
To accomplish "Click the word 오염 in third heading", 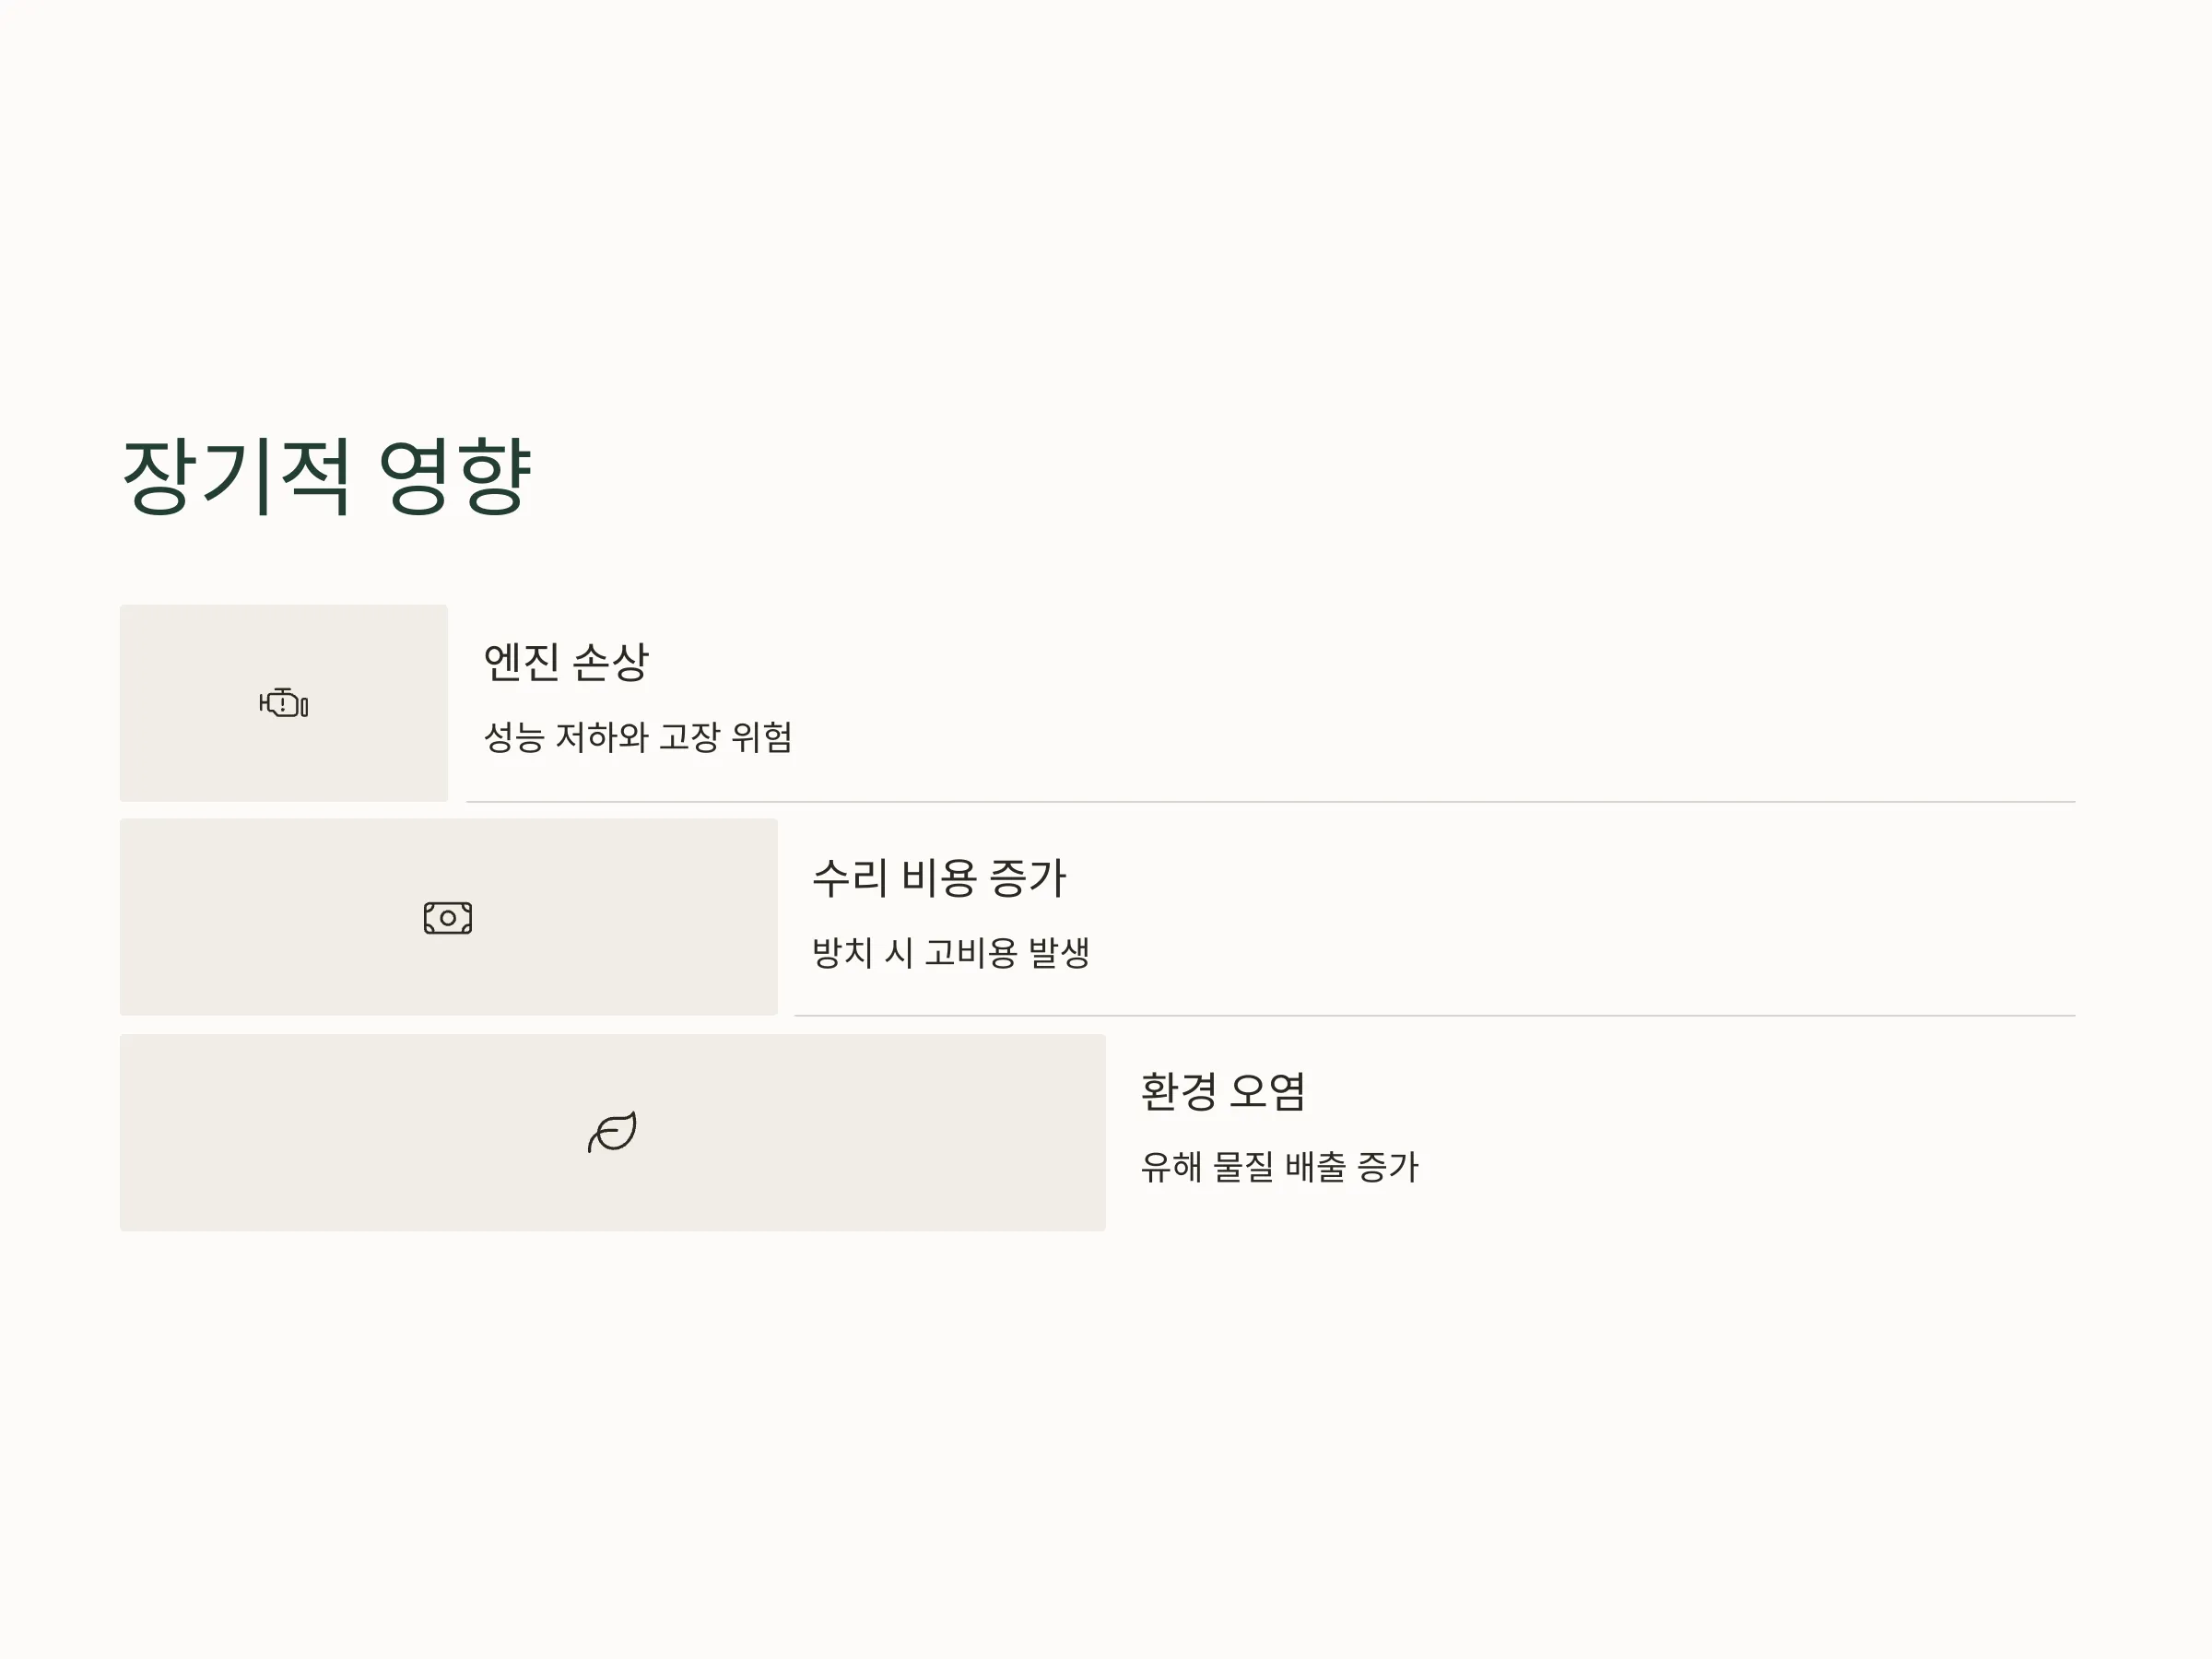I will [x=1267, y=1091].
